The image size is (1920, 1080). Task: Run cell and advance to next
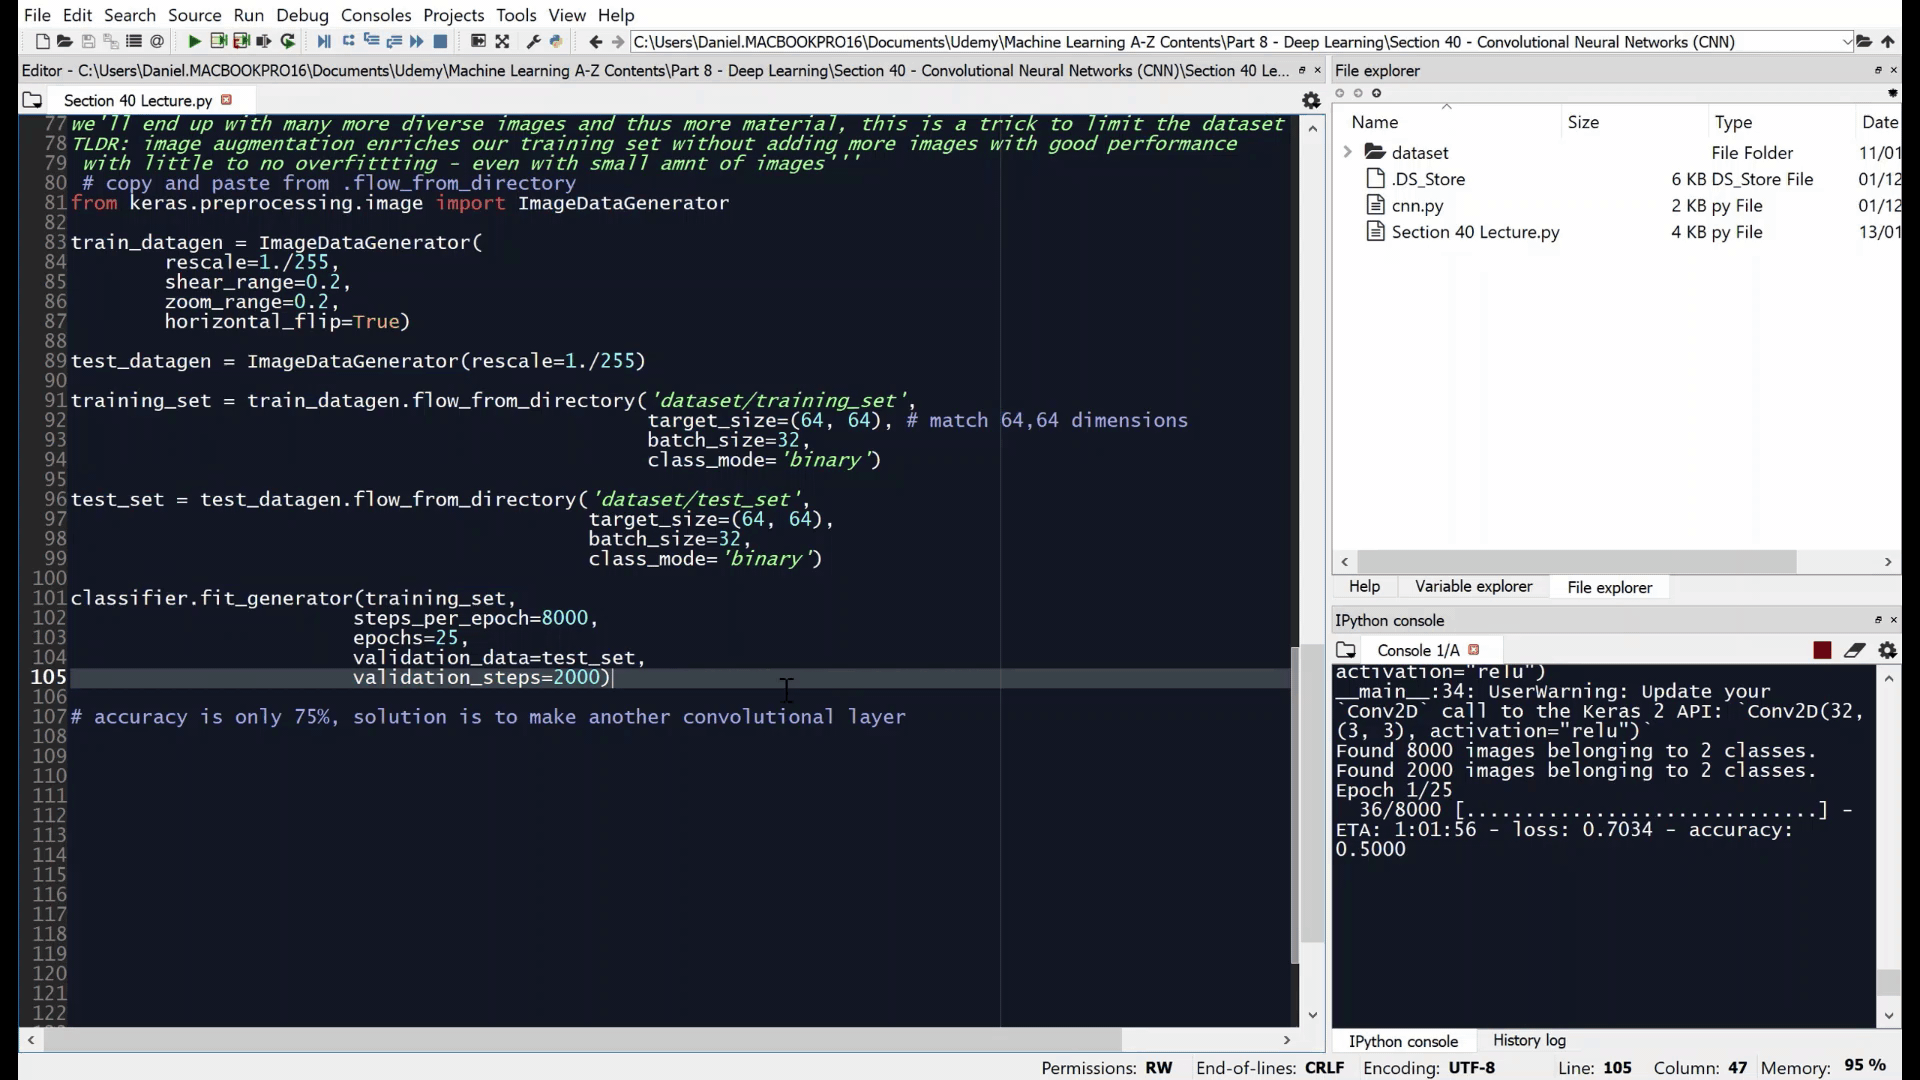(x=241, y=42)
